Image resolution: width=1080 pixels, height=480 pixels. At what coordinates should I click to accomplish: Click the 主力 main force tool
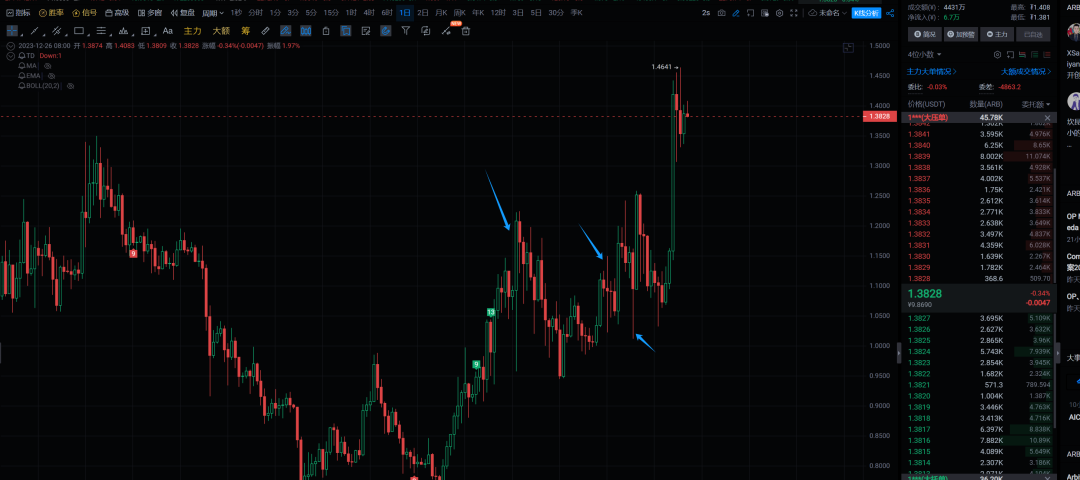point(192,31)
